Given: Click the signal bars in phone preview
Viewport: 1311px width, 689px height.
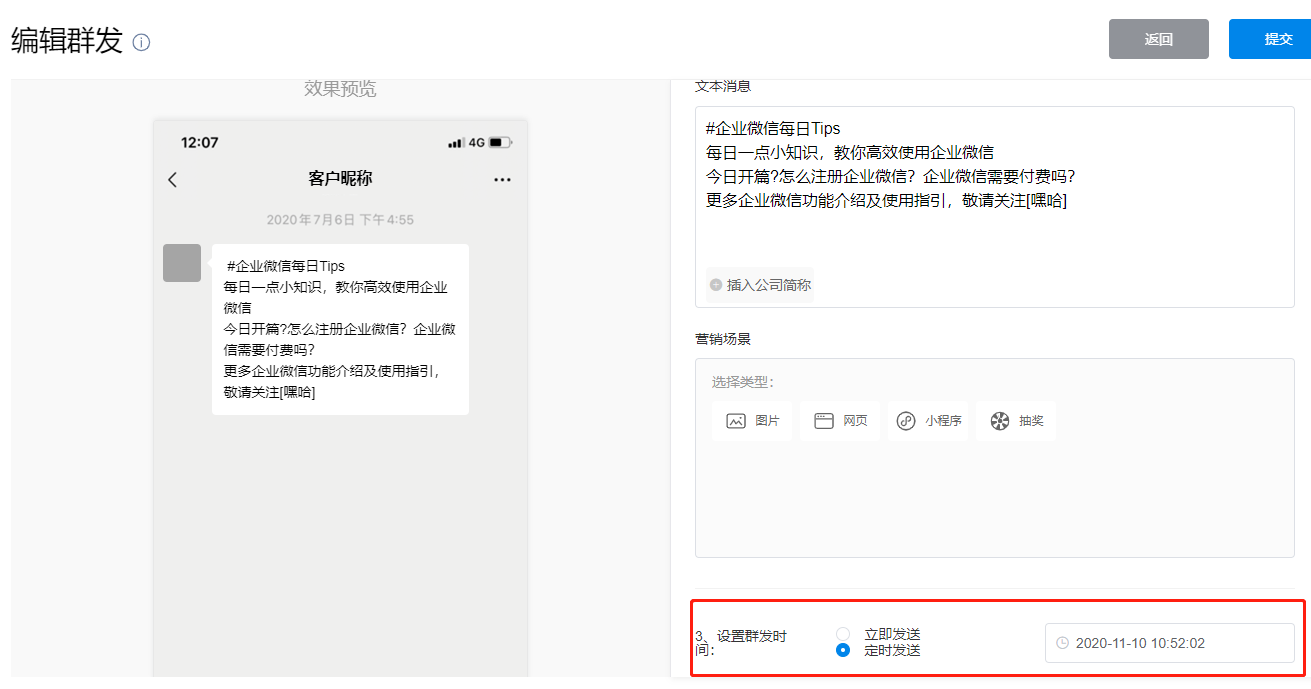Looking at the screenshot, I should 456,143.
